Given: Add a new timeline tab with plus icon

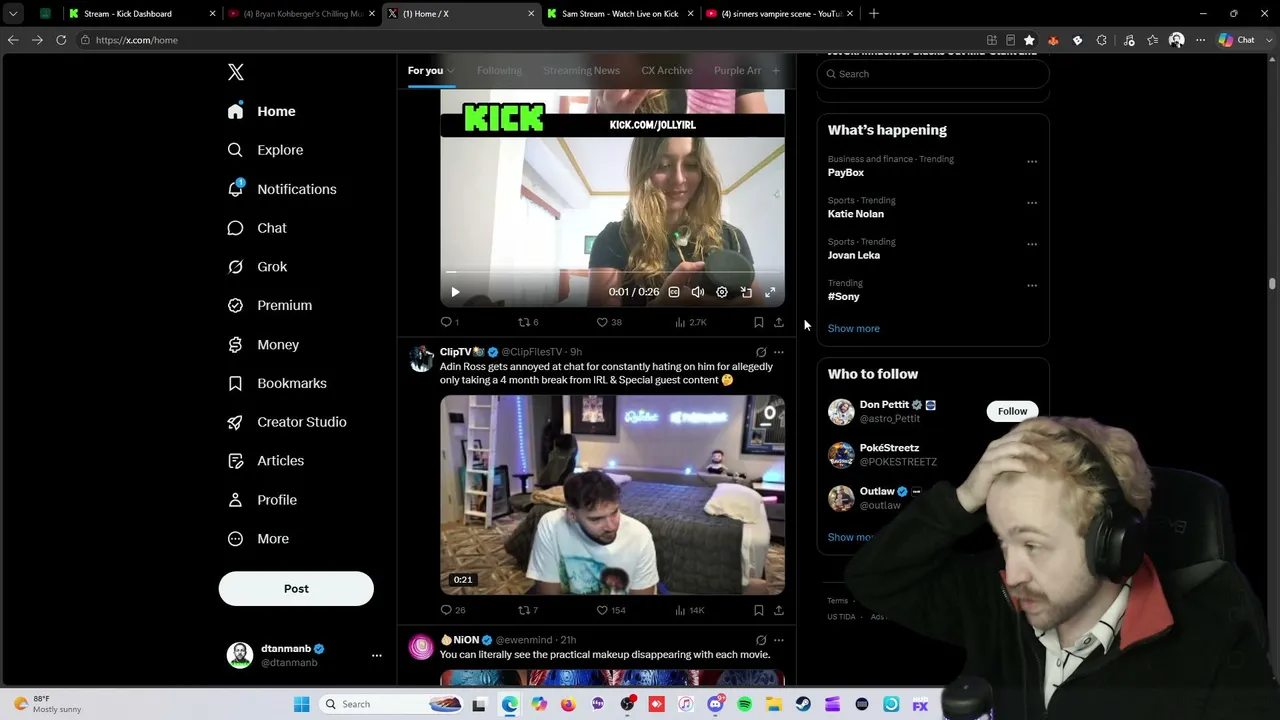Looking at the screenshot, I should (775, 70).
